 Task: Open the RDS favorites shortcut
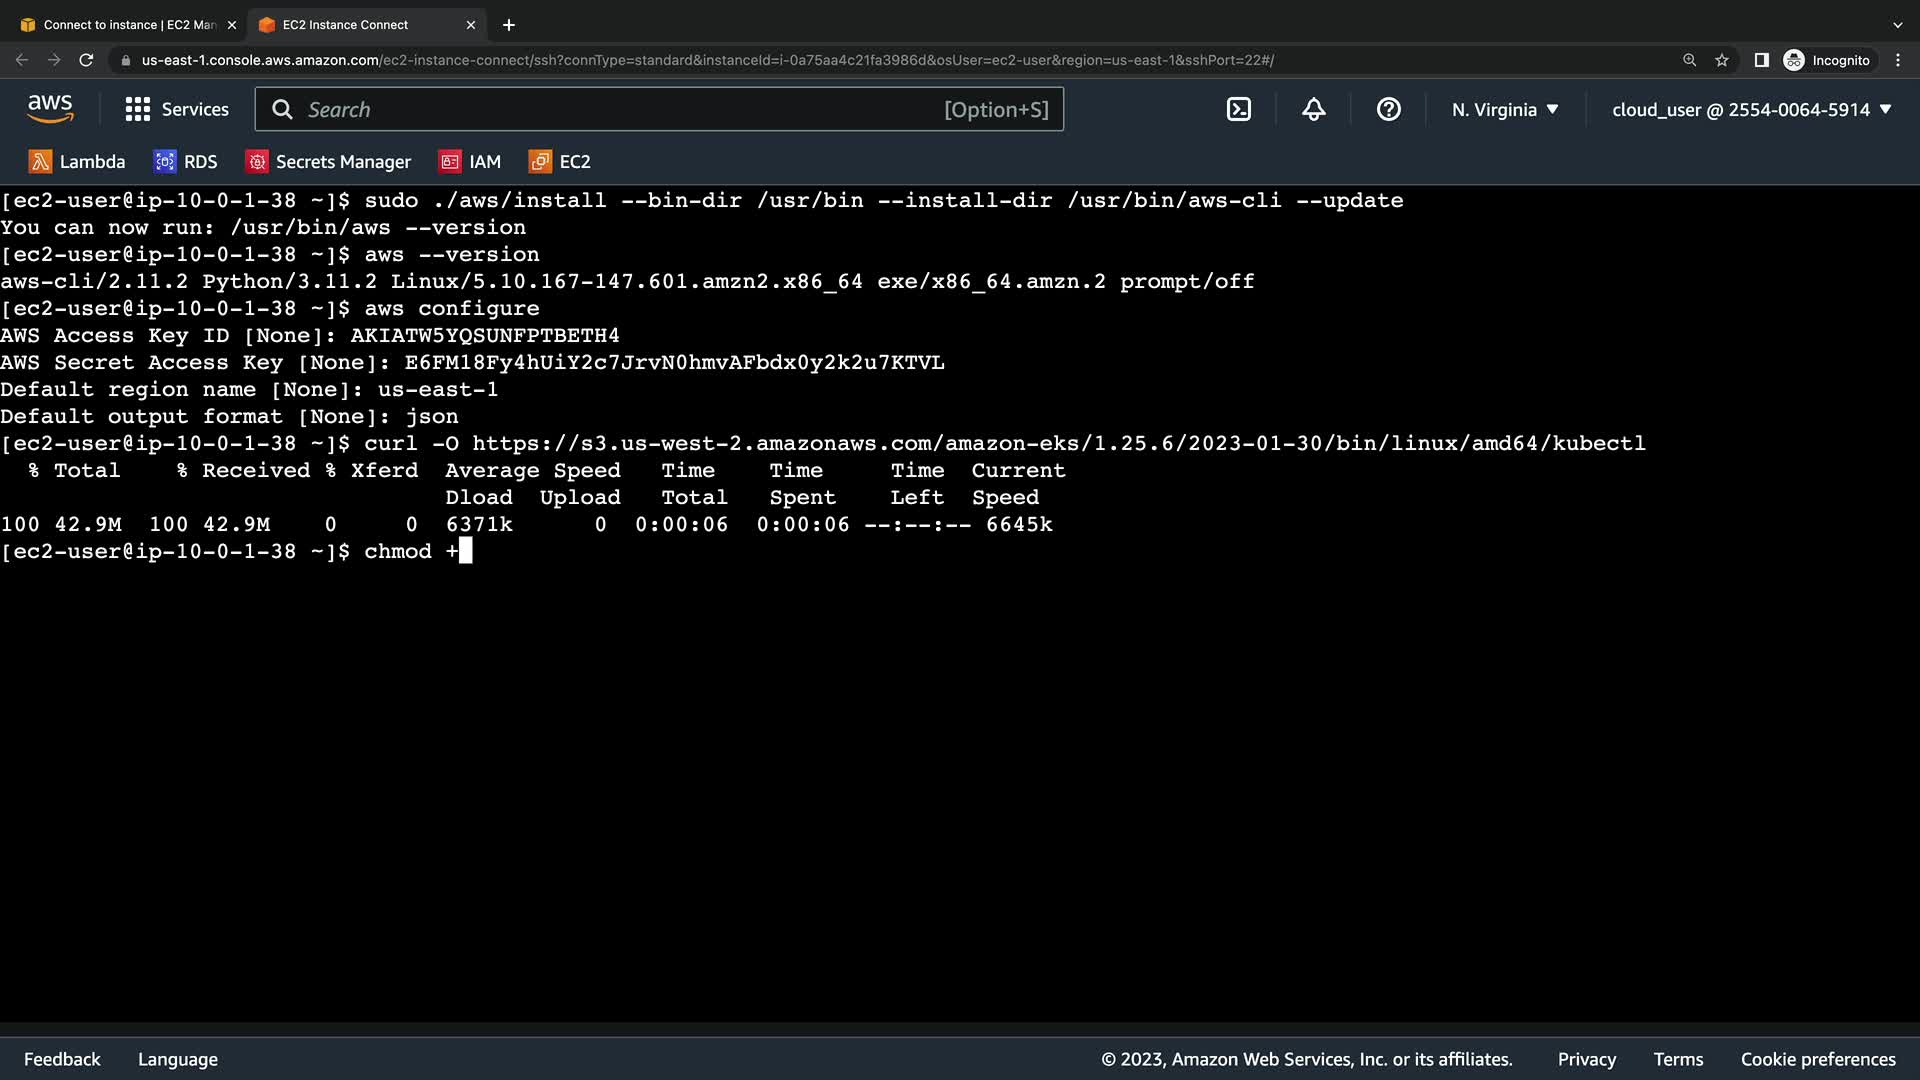point(185,162)
